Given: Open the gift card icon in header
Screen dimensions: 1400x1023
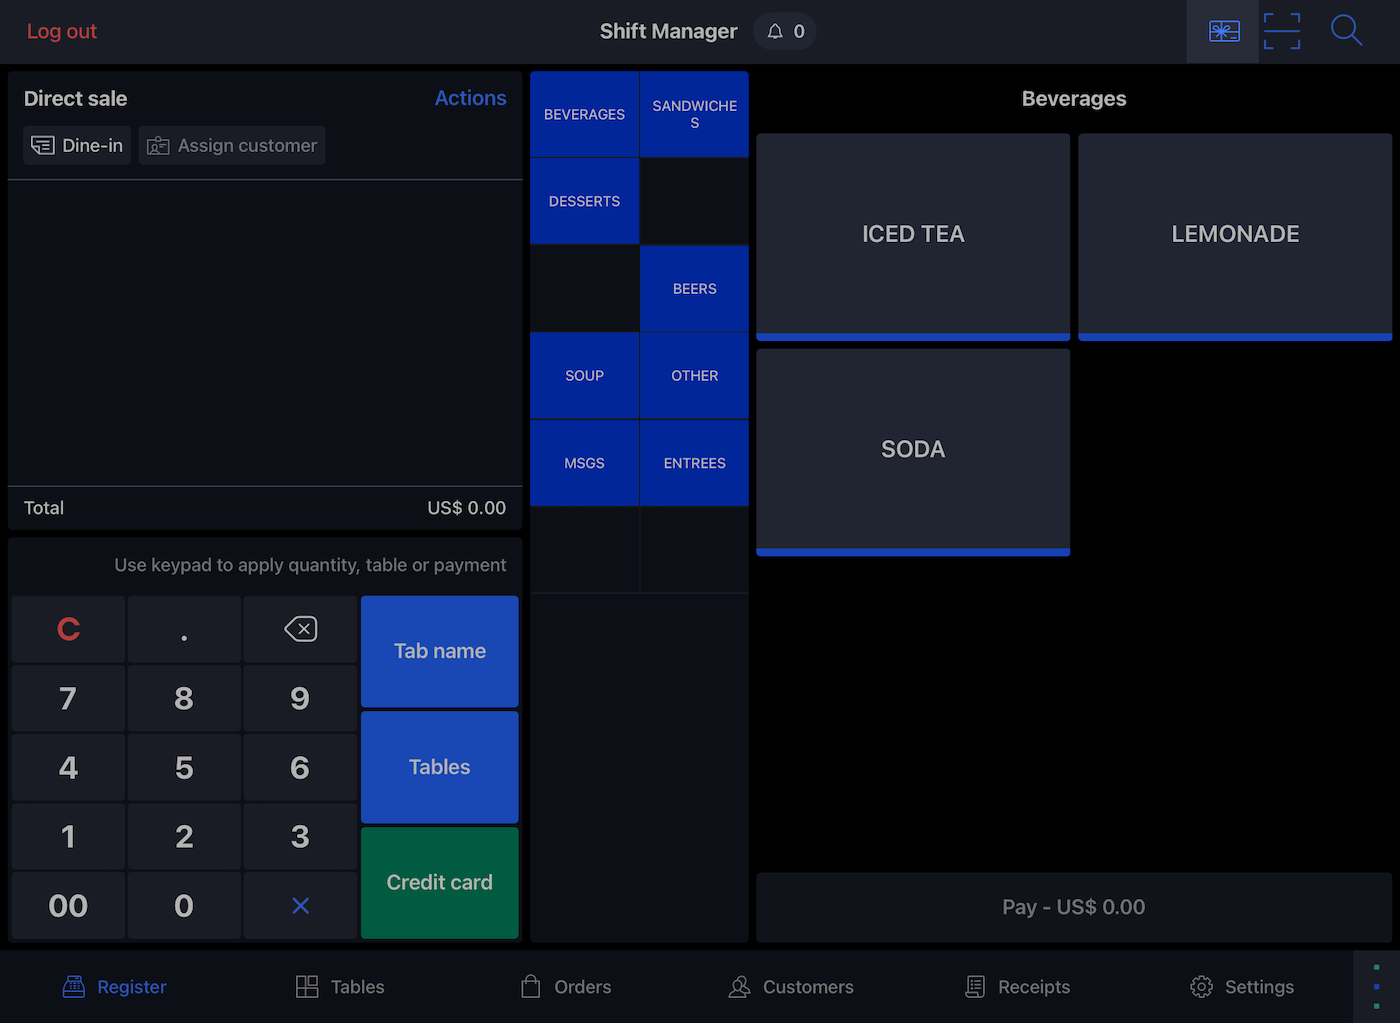Looking at the screenshot, I should pyautogui.click(x=1223, y=32).
